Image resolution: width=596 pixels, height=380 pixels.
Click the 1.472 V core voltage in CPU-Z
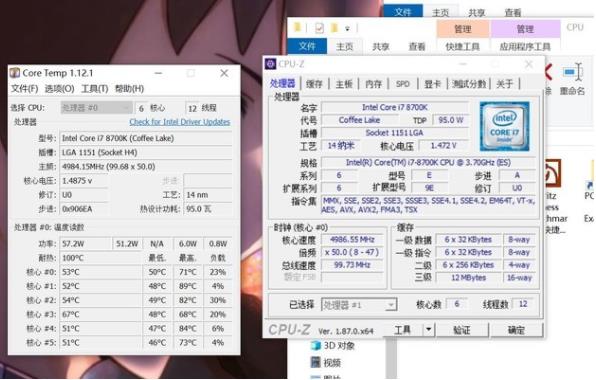[x=444, y=146]
